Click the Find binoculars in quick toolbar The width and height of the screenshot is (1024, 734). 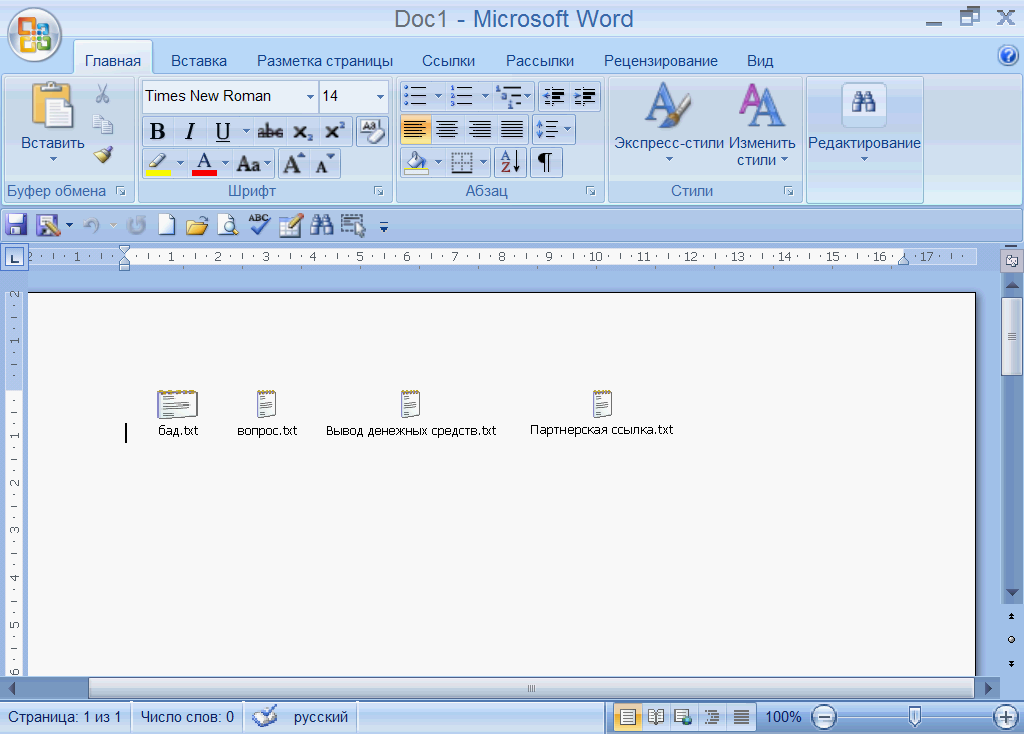tap(321, 225)
